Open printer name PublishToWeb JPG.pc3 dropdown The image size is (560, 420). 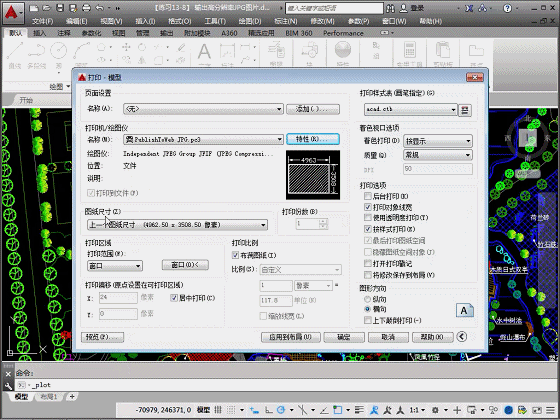(x=203, y=139)
